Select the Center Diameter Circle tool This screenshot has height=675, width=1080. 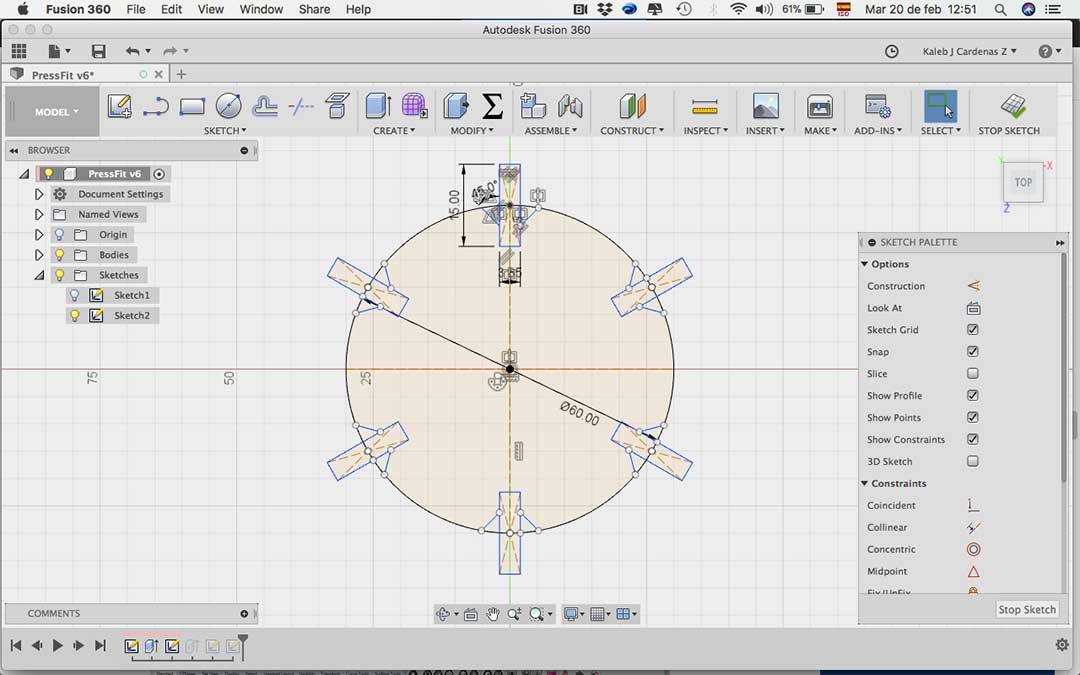[228, 106]
